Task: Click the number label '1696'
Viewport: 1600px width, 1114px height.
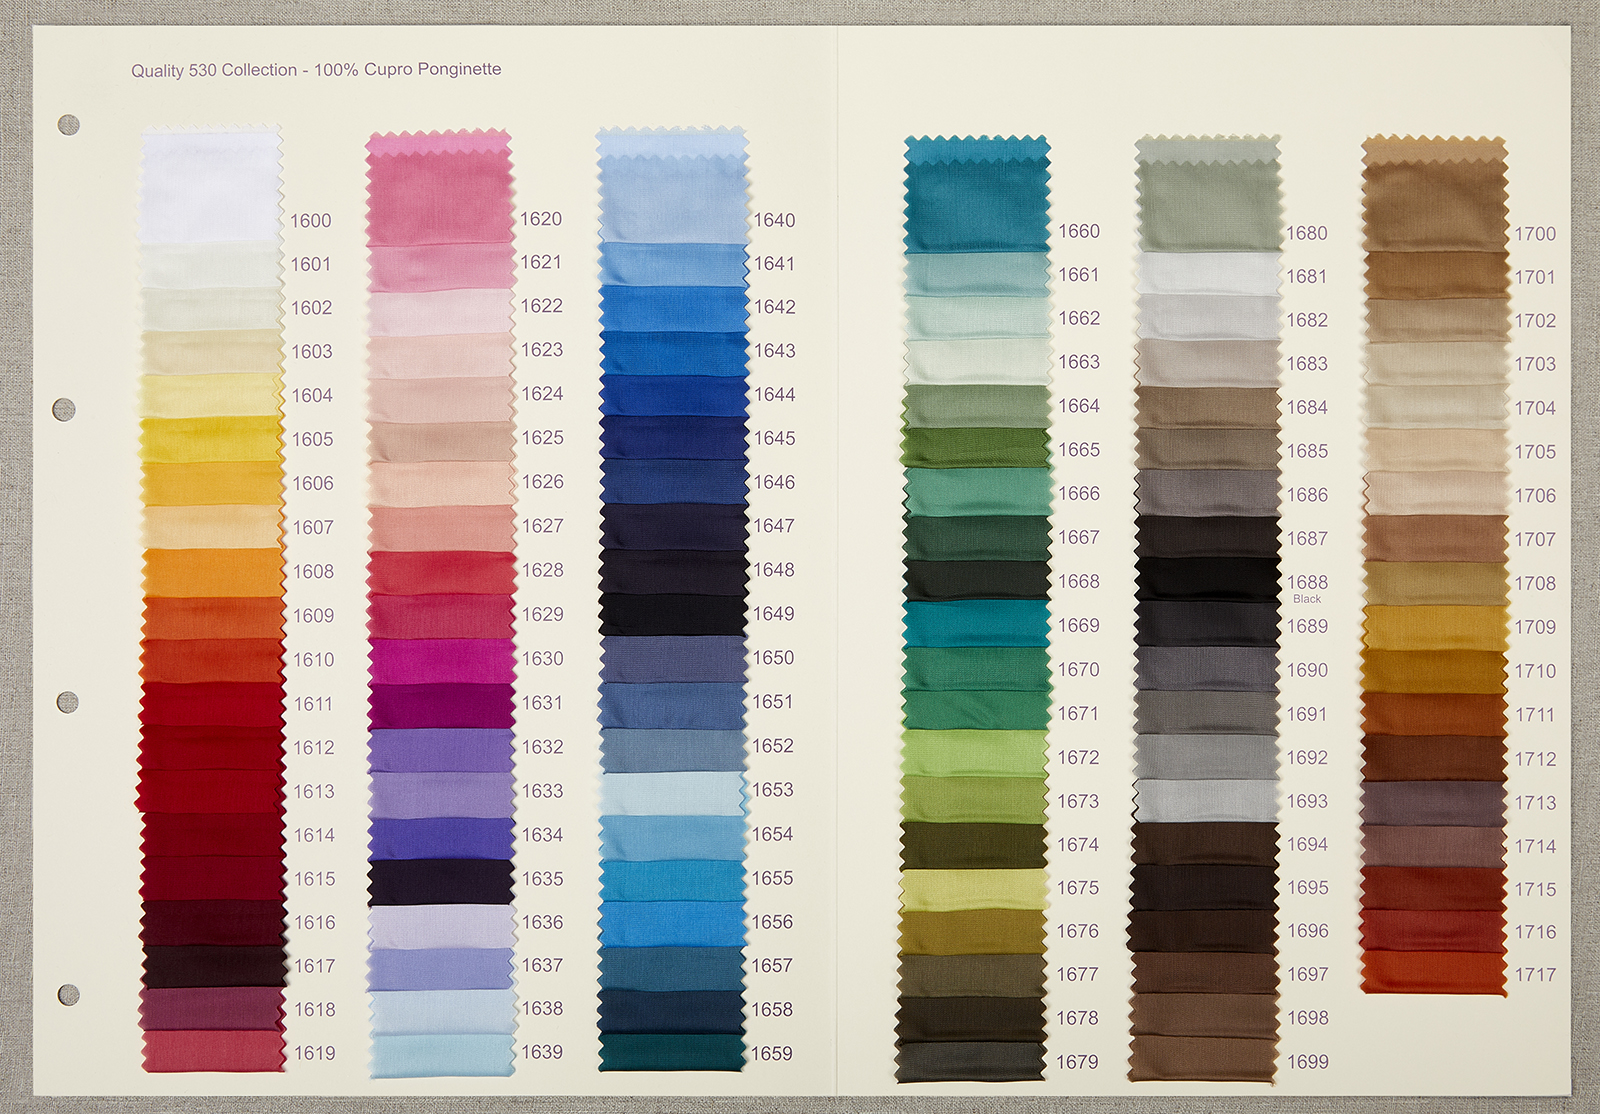Action: tap(1308, 931)
